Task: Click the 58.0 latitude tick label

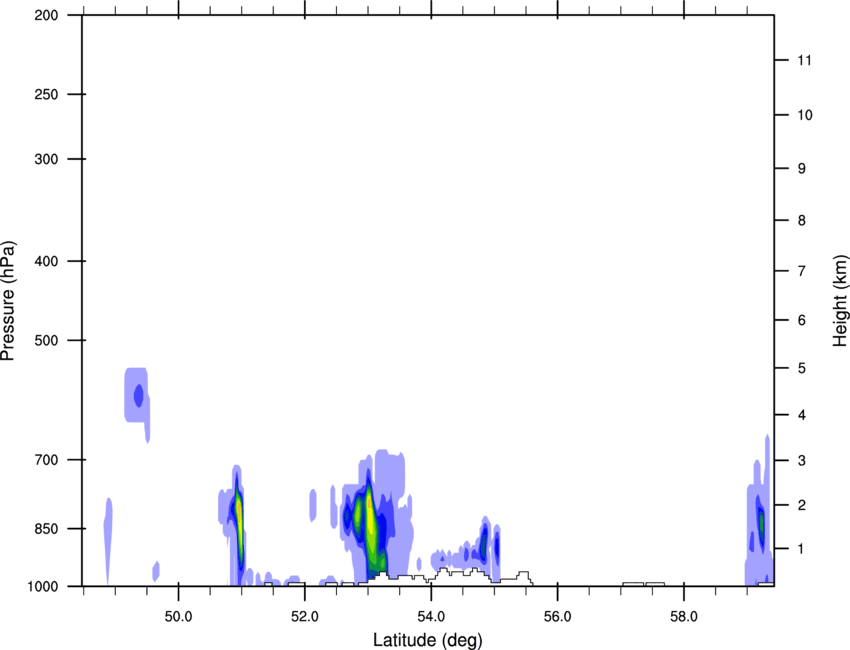Action: click(x=684, y=617)
